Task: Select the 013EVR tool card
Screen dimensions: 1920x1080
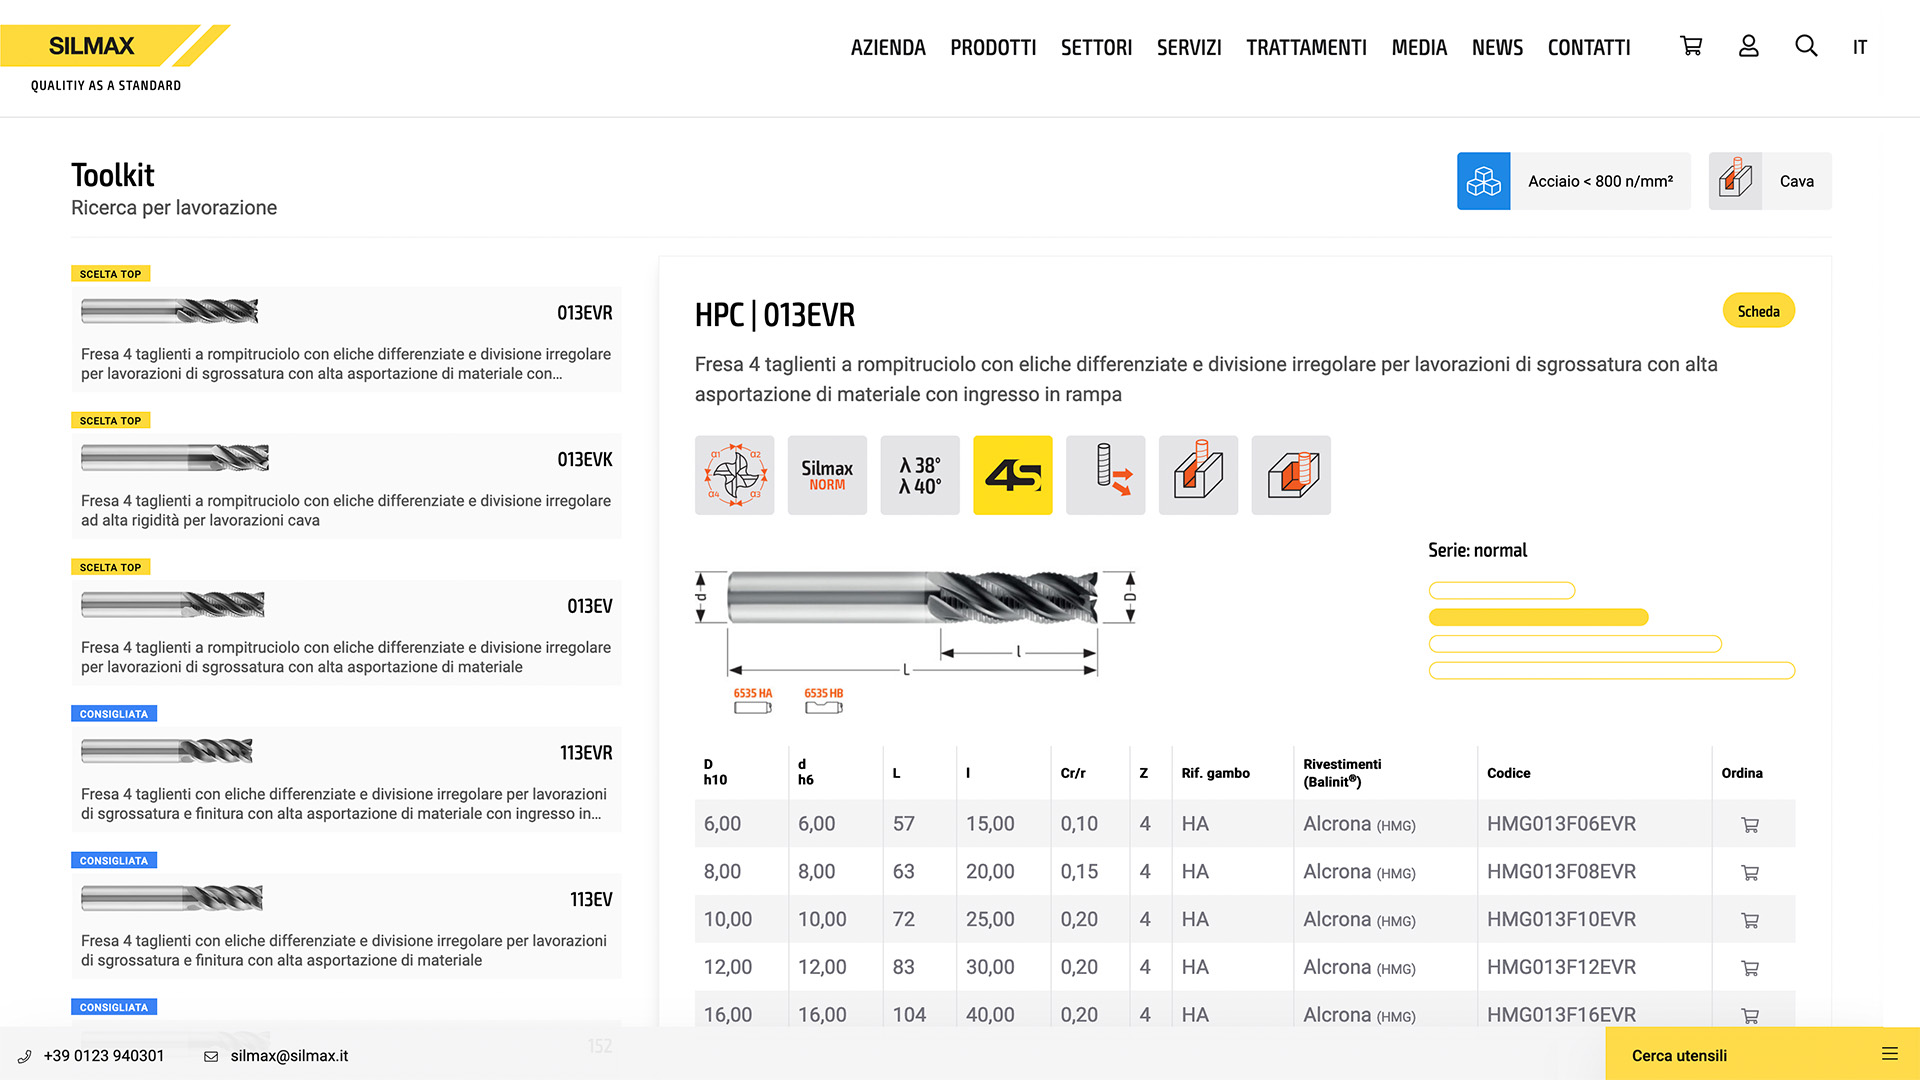Action: (x=346, y=339)
